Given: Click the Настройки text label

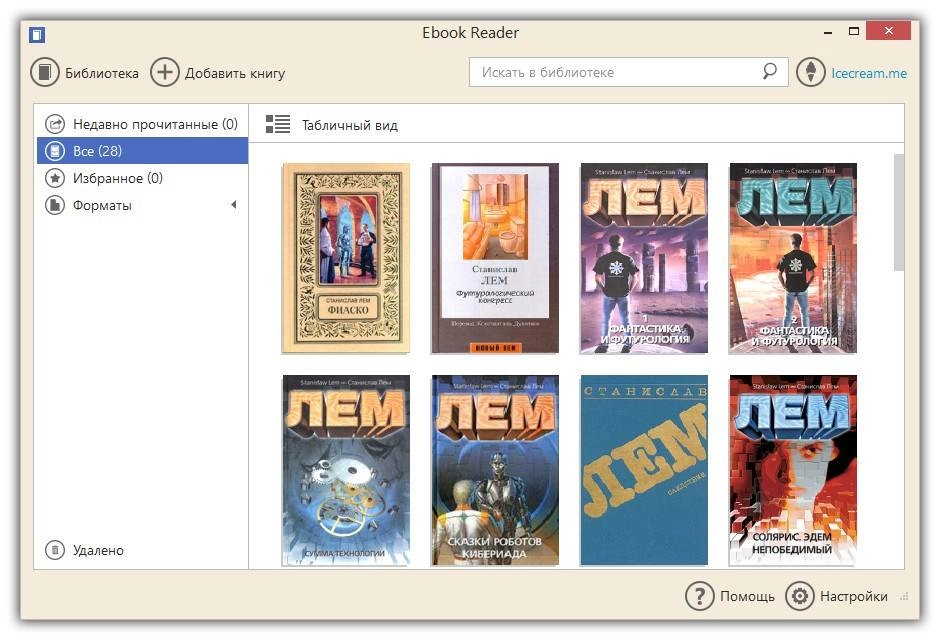Looking at the screenshot, I should [854, 596].
